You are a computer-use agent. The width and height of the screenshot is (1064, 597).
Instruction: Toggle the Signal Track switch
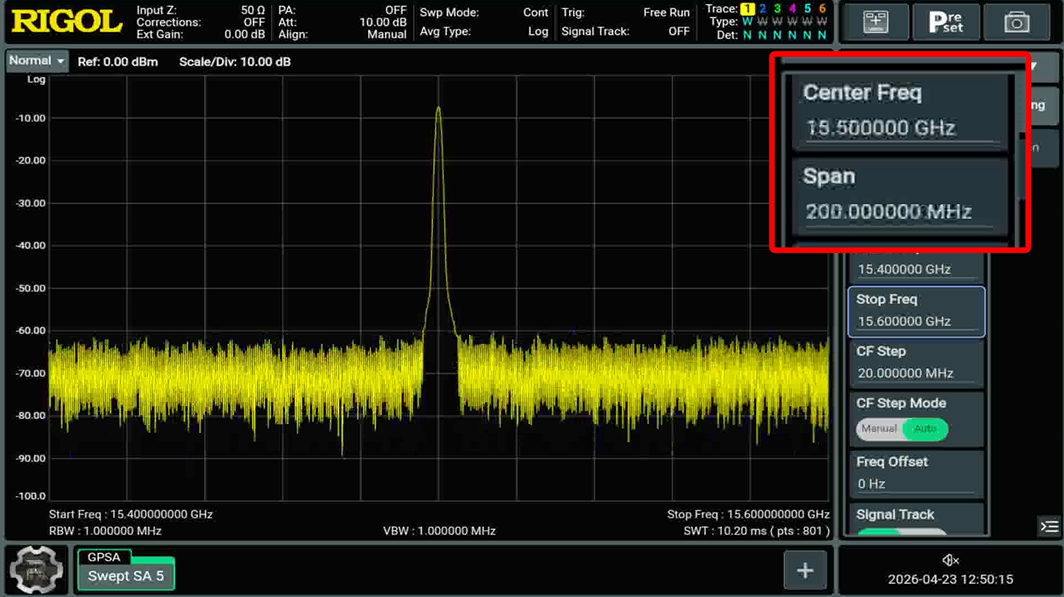tap(902, 533)
